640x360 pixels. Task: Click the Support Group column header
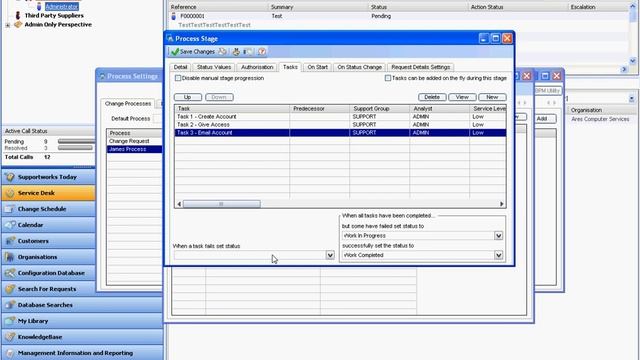coord(380,109)
